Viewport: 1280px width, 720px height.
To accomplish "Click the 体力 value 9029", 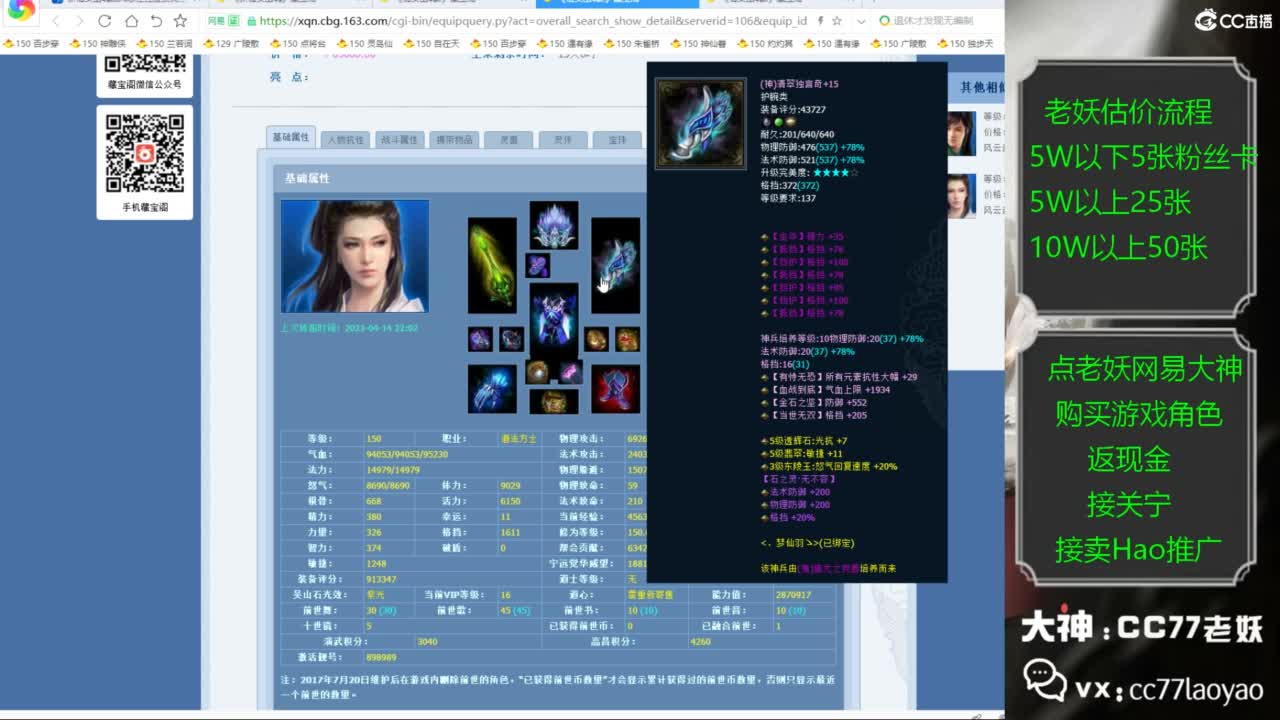I will point(510,485).
